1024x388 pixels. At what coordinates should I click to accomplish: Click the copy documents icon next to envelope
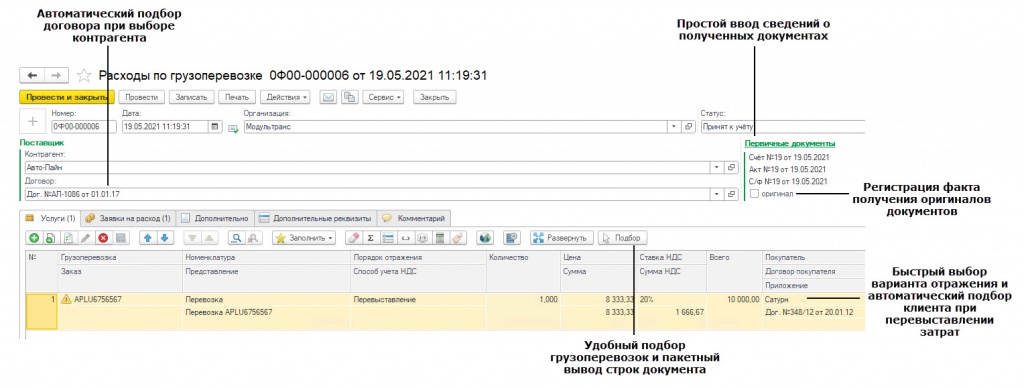349,97
